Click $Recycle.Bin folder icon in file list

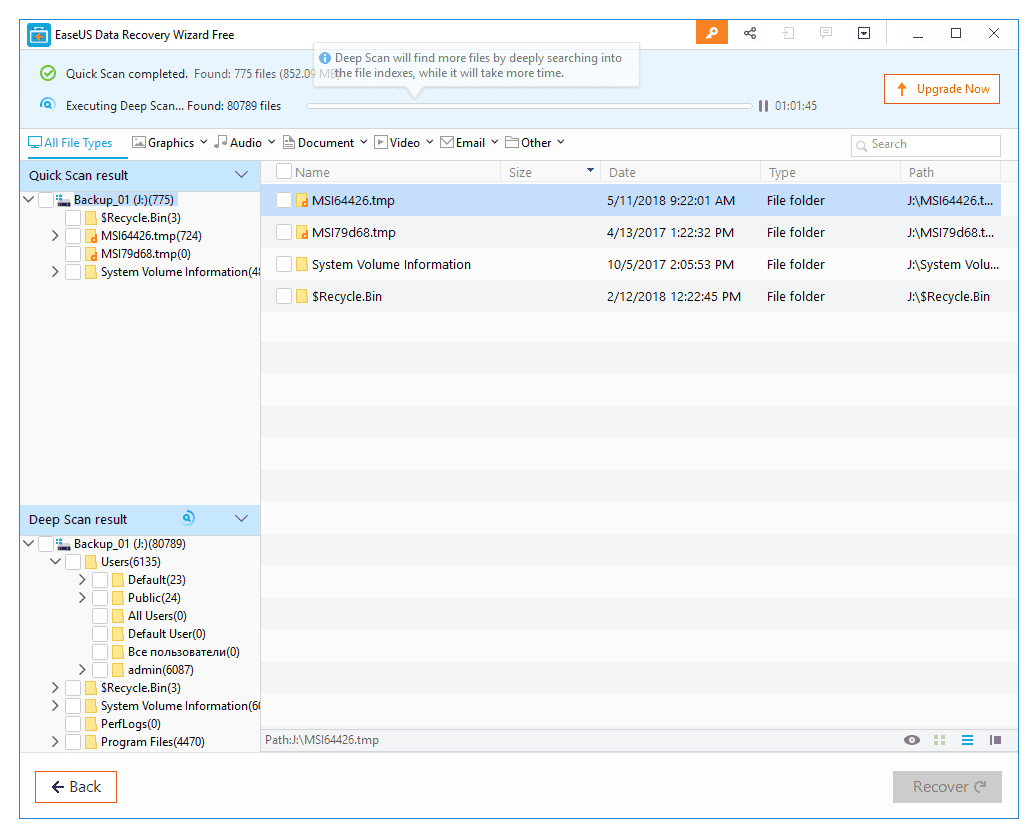pyautogui.click(x=302, y=297)
